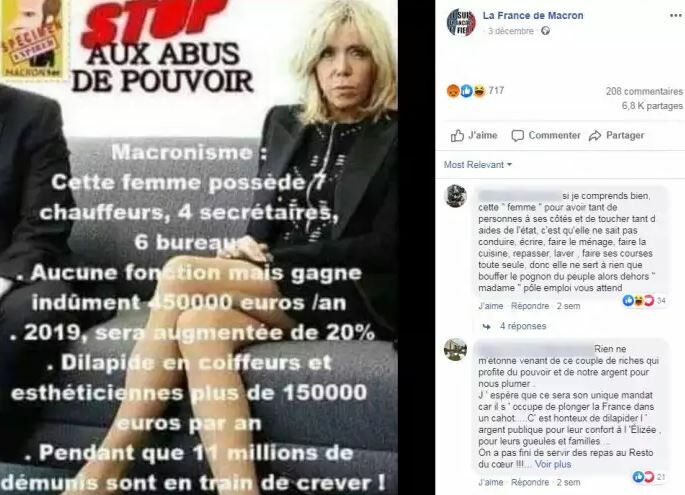Click the second commenter's profile picture
685x495 pixels.
pos(455,350)
